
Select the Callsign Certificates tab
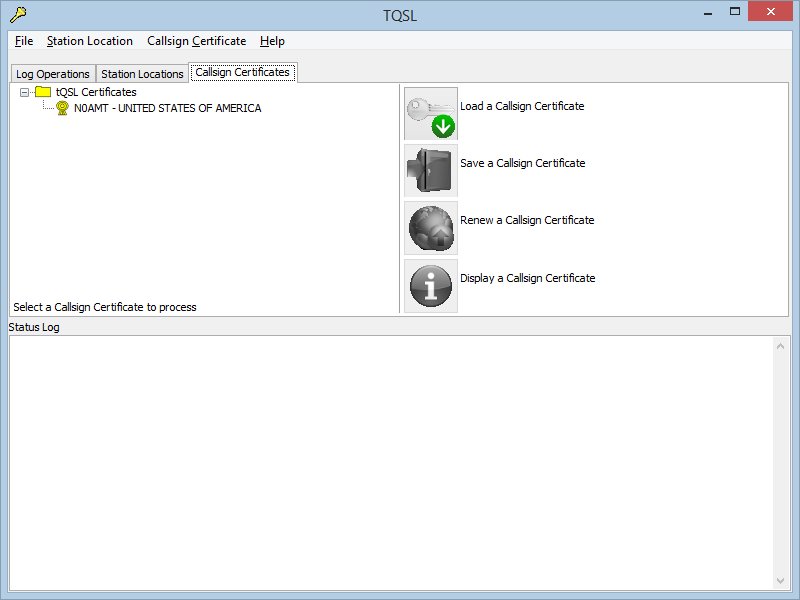tap(242, 72)
